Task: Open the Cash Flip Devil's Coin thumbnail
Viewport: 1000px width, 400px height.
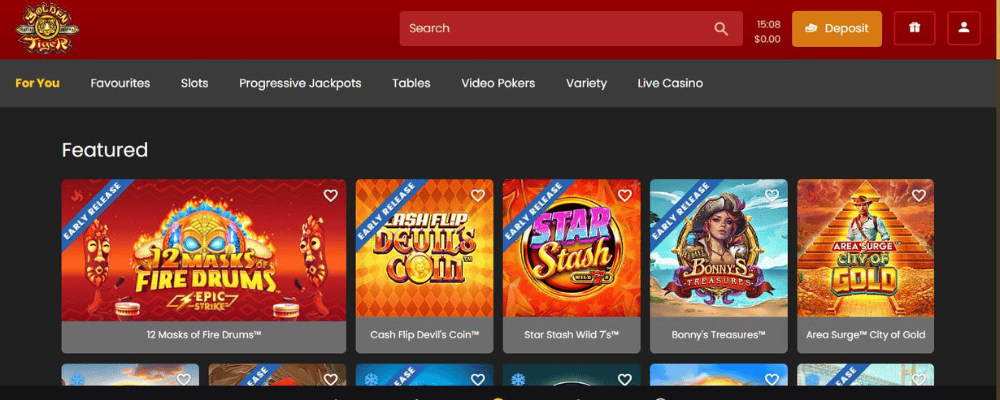Action: [424, 250]
